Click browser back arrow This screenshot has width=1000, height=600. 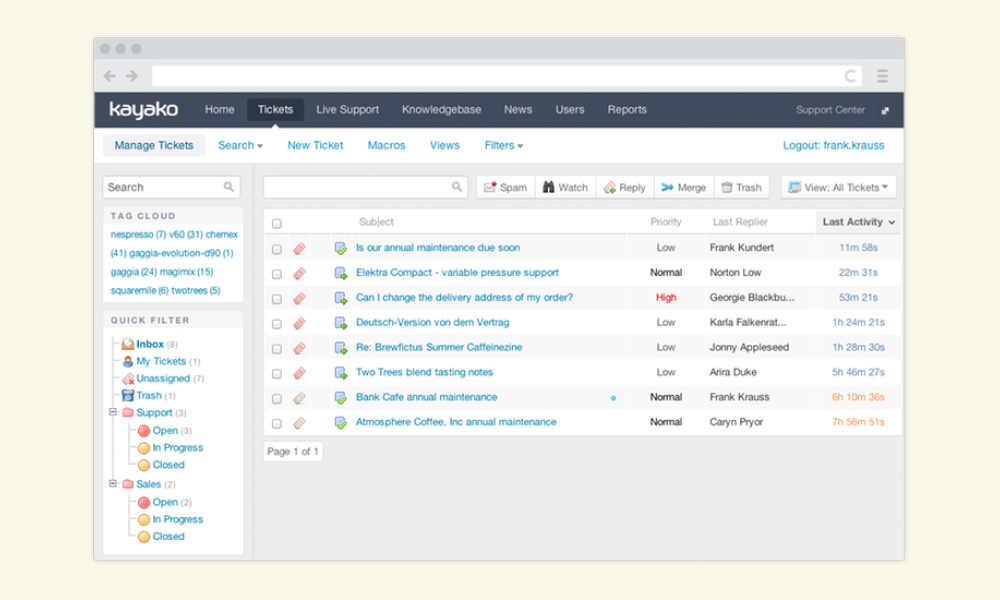pyautogui.click(x=110, y=76)
